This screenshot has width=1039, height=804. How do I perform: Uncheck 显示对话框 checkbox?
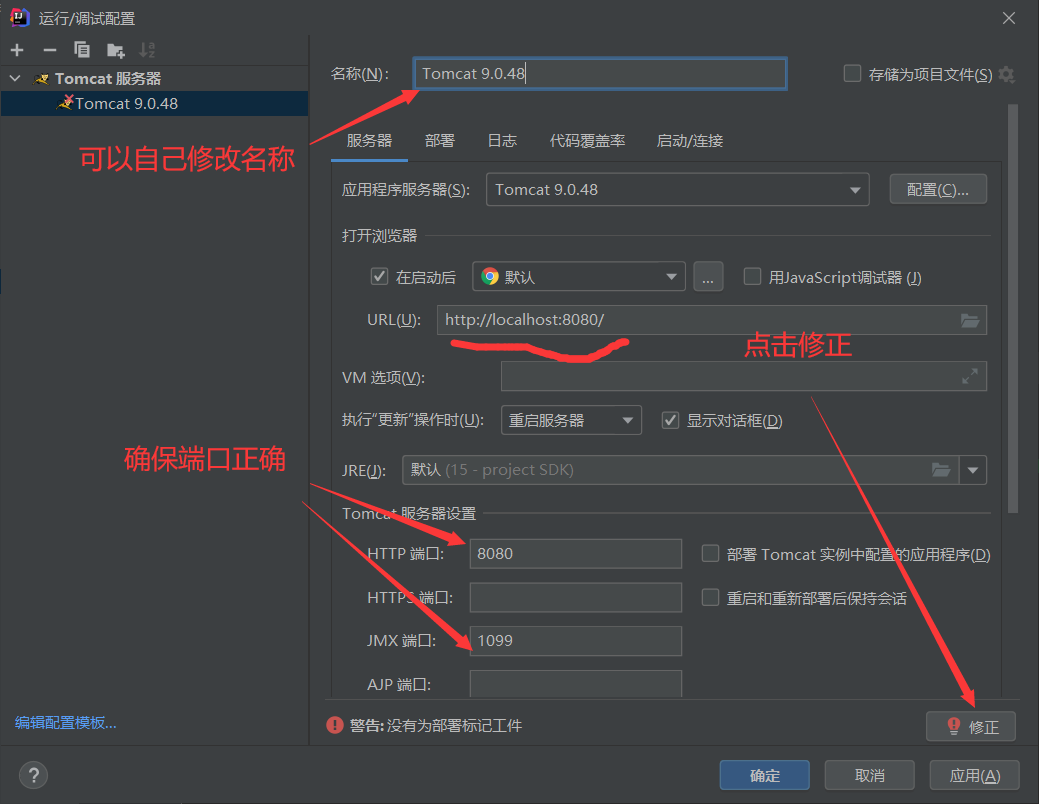pyautogui.click(x=671, y=420)
